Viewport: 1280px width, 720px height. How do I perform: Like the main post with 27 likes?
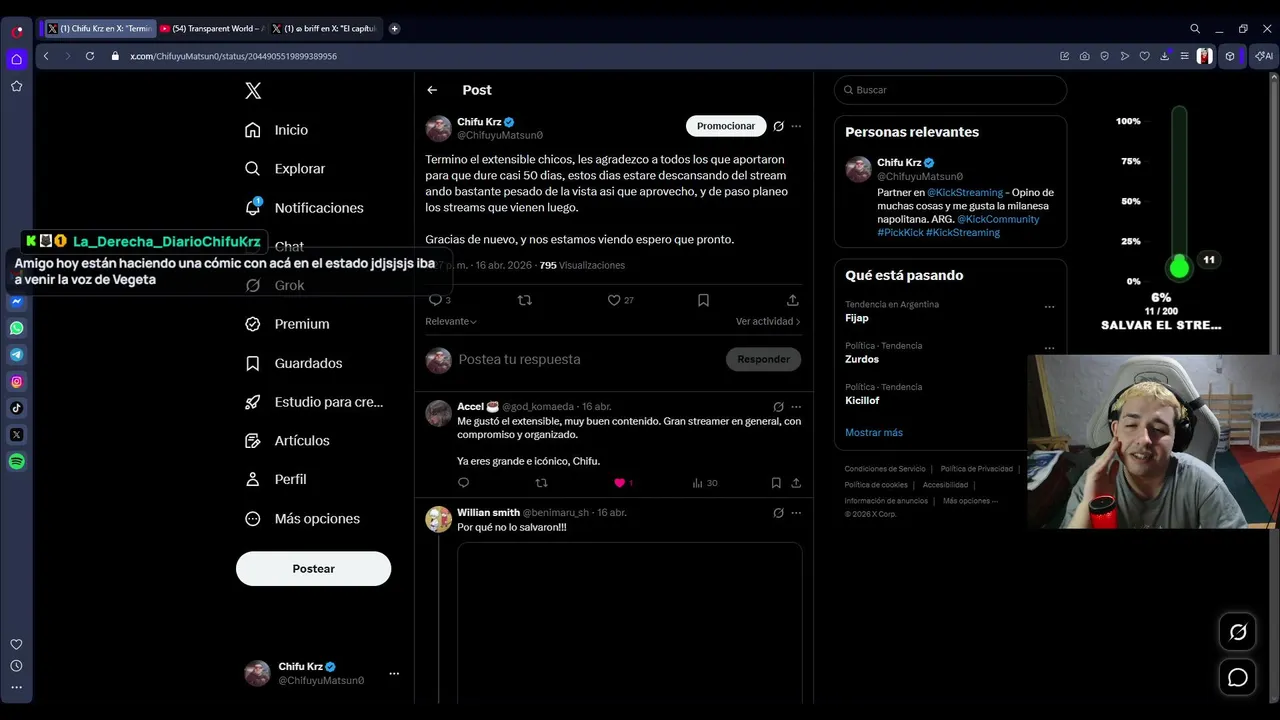coord(614,300)
